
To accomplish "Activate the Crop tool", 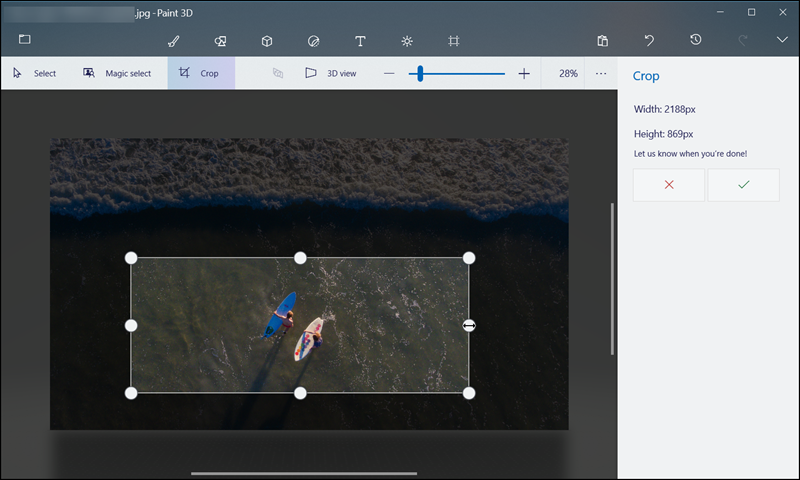I will [x=201, y=73].
